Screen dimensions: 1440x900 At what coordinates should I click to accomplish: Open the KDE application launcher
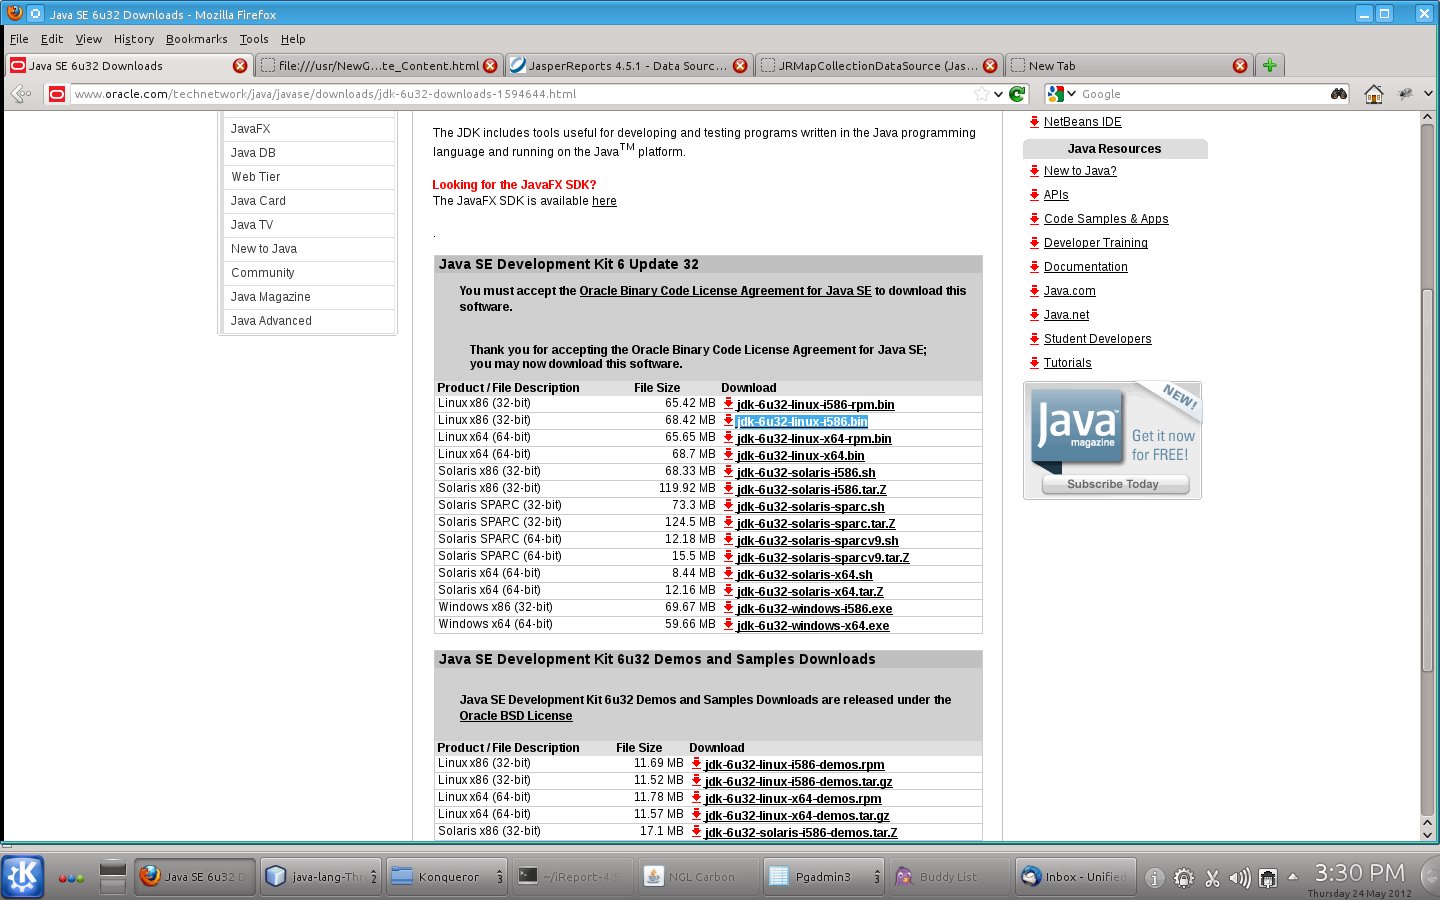[22, 877]
